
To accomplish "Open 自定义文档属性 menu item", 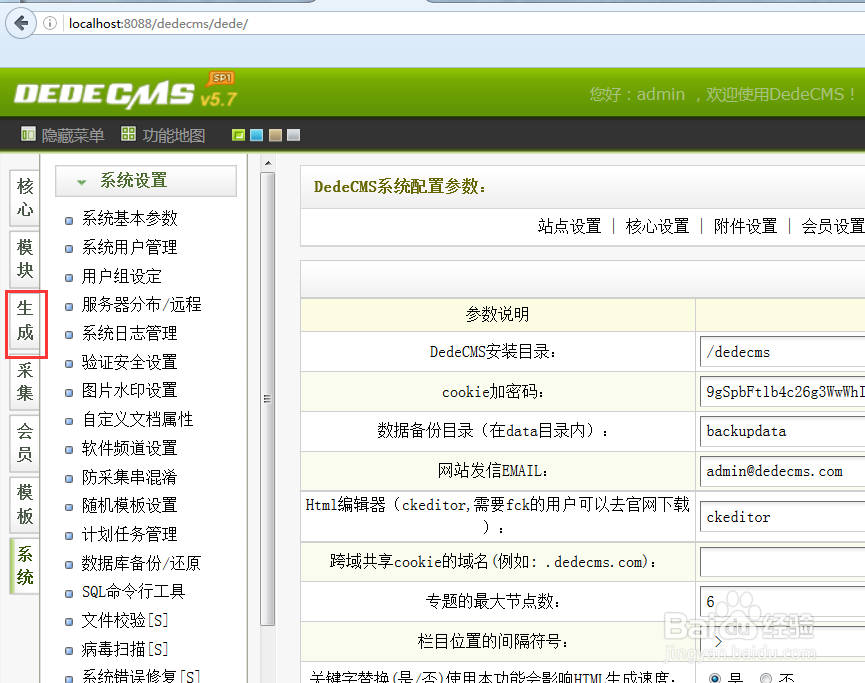I will [x=138, y=419].
